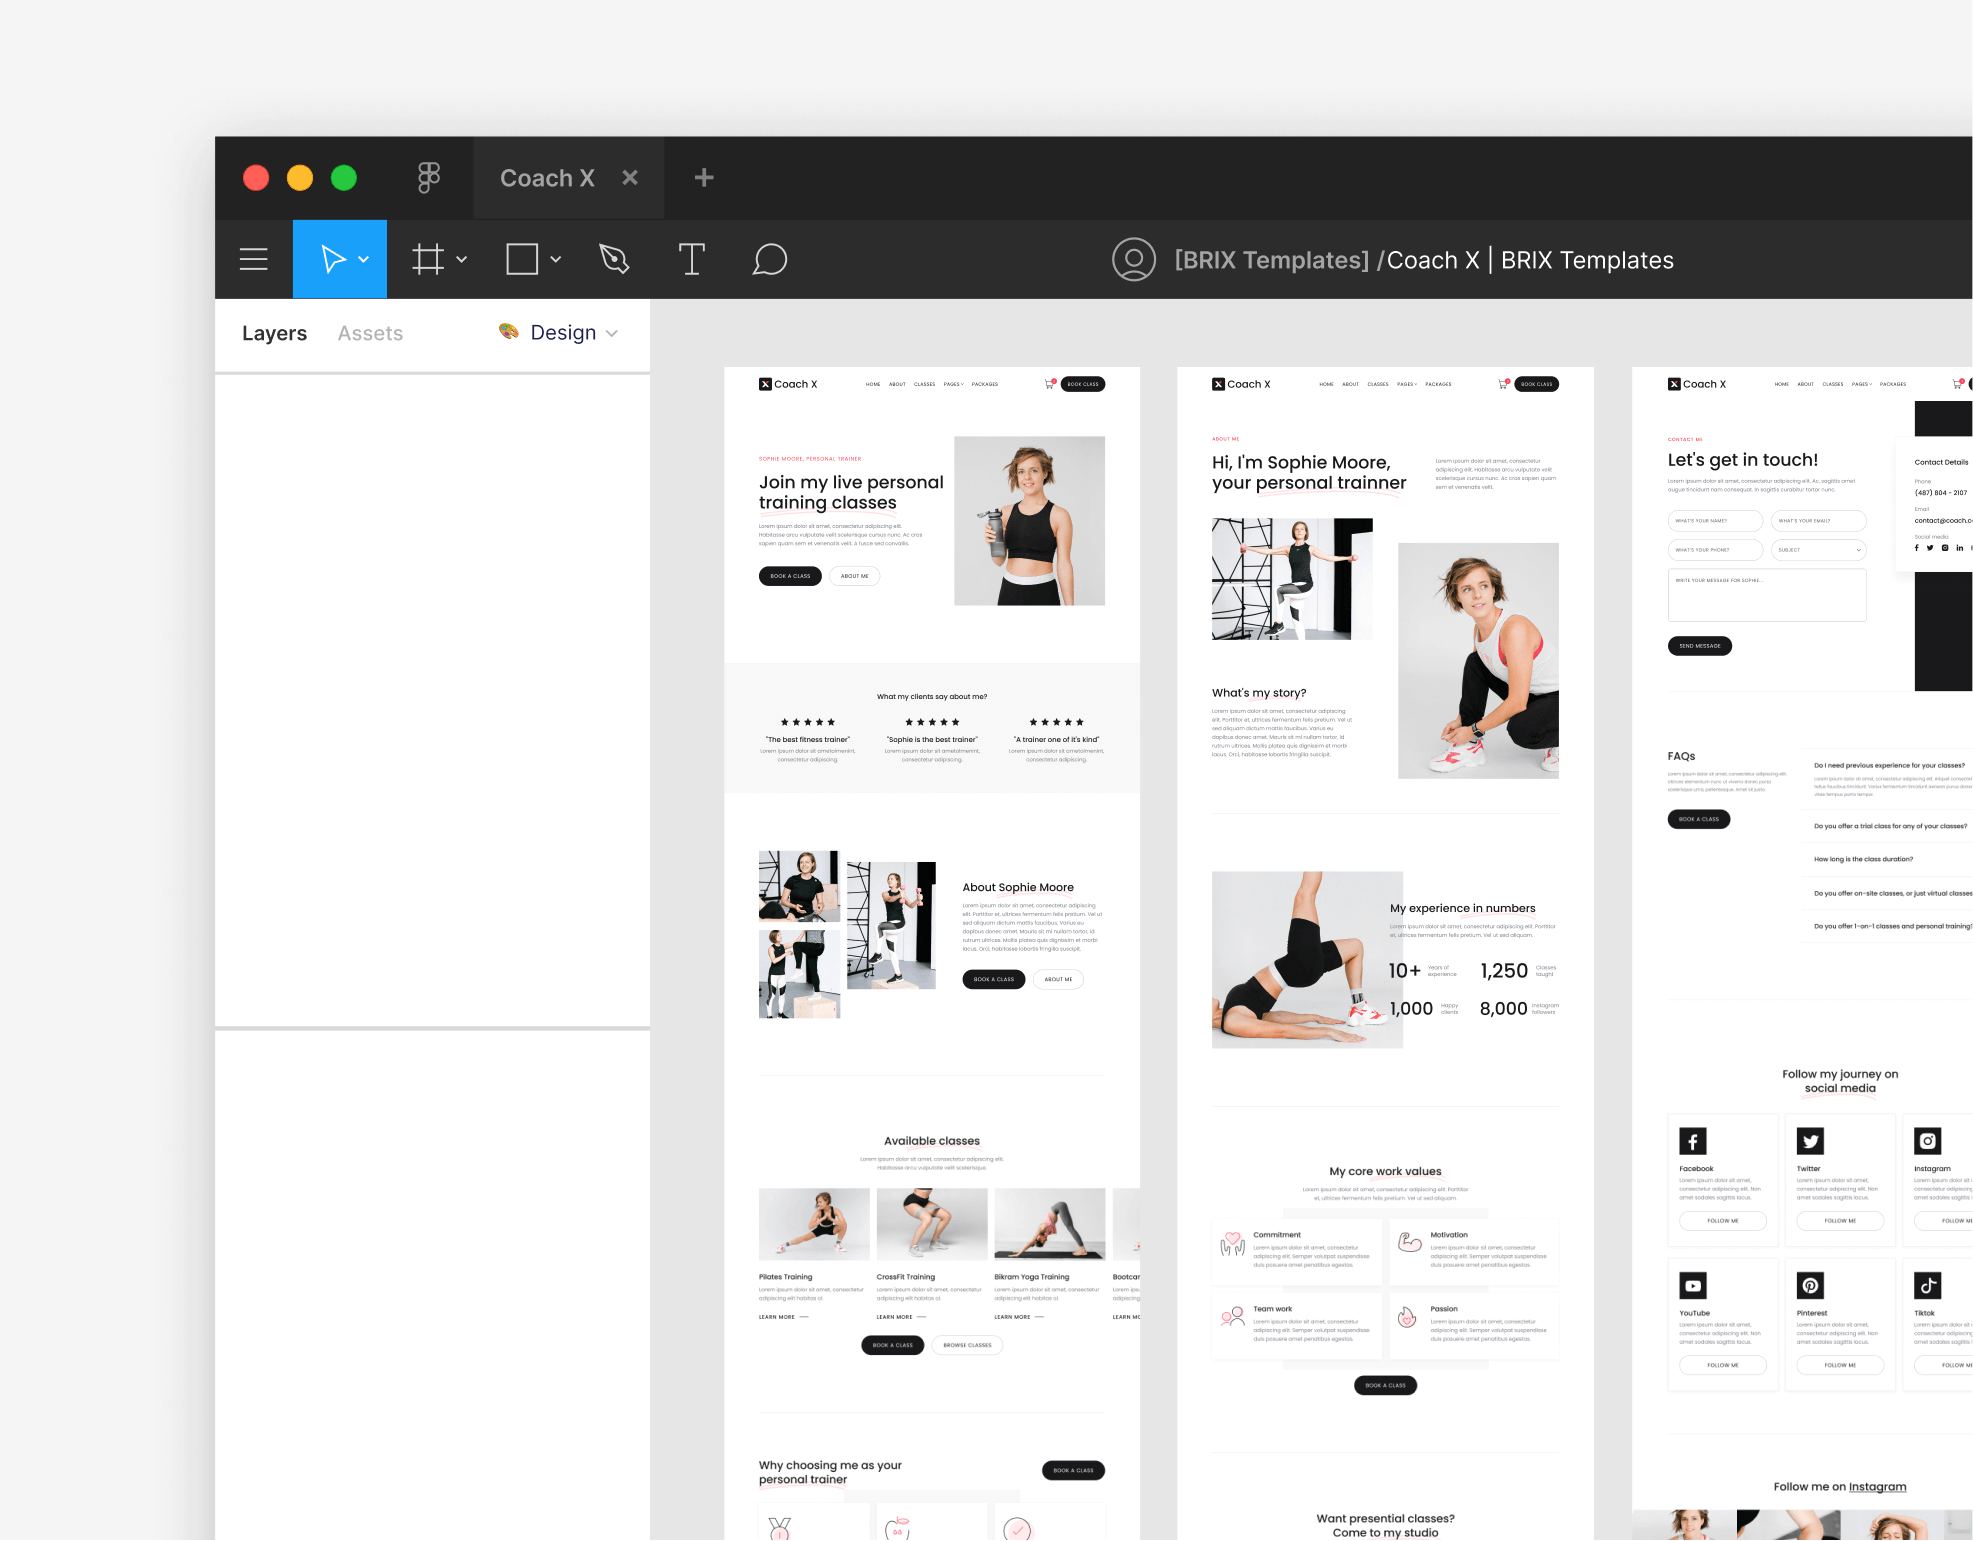Click the user avatar icon
Image resolution: width=1973 pixels, height=1541 pixels.
[1133, 260]
